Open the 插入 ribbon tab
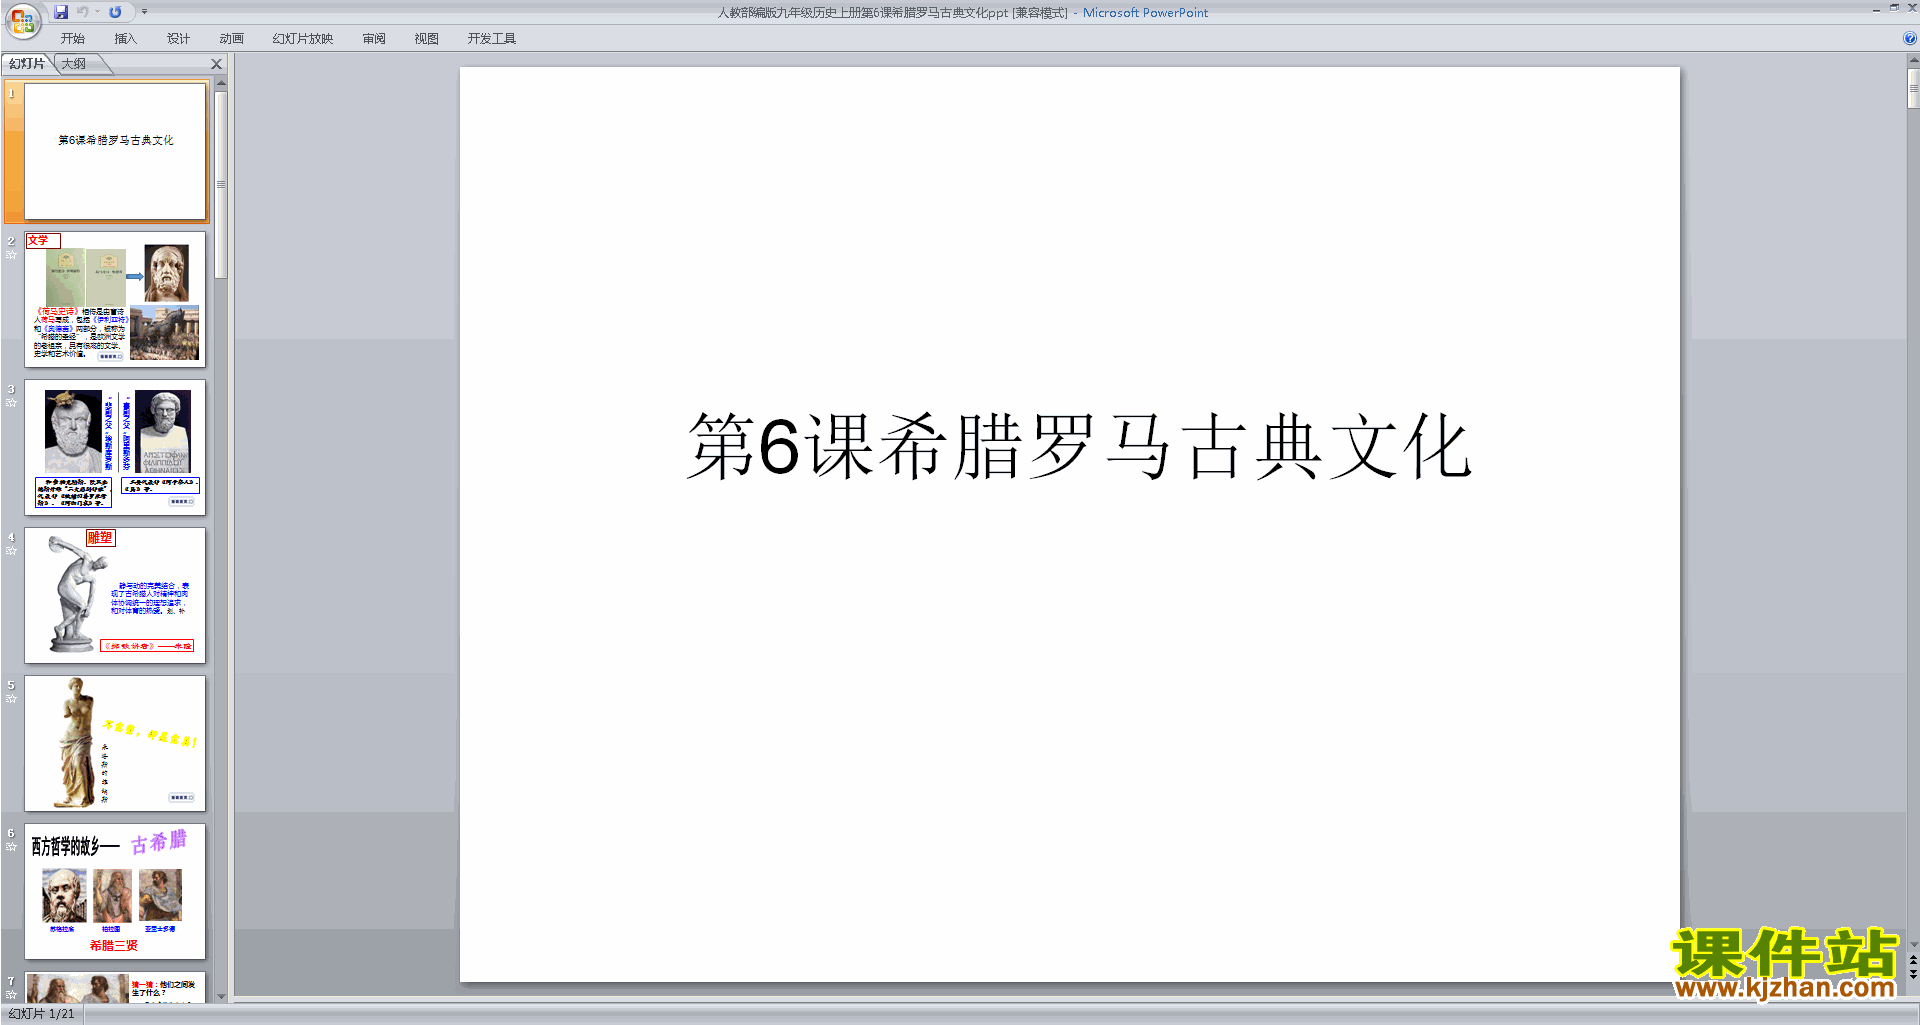Image resolution: width=1920 pixels, height=1025 pixels. [126, 39]
